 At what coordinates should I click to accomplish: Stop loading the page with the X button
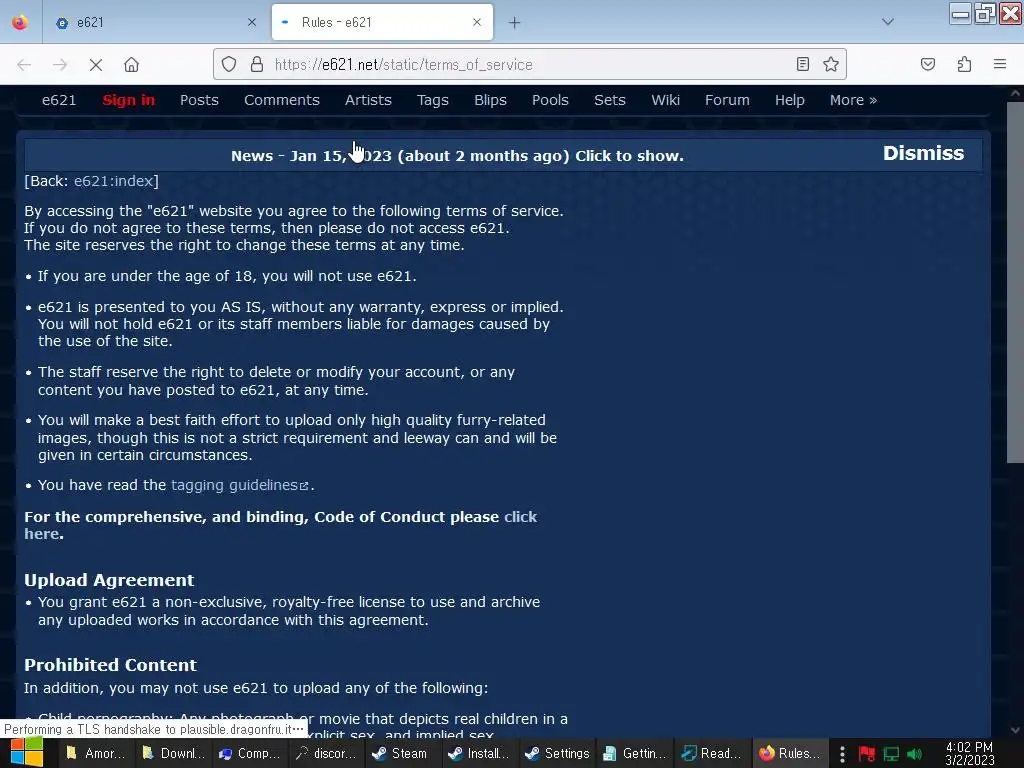95,65
